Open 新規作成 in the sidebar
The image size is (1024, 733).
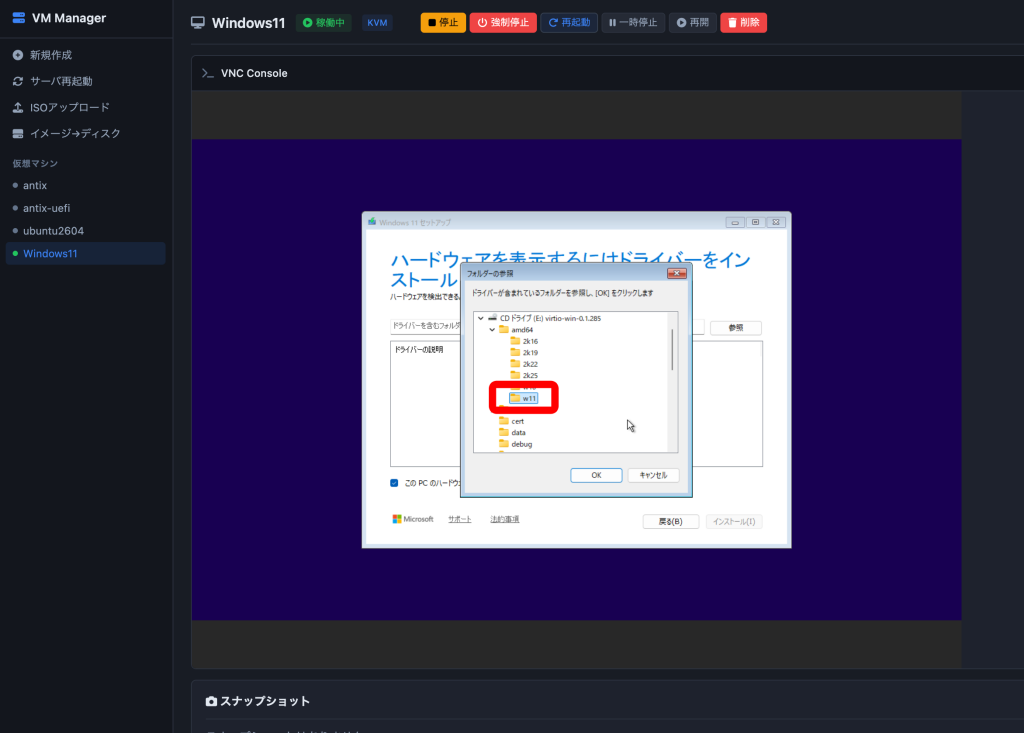pos(50,56)
